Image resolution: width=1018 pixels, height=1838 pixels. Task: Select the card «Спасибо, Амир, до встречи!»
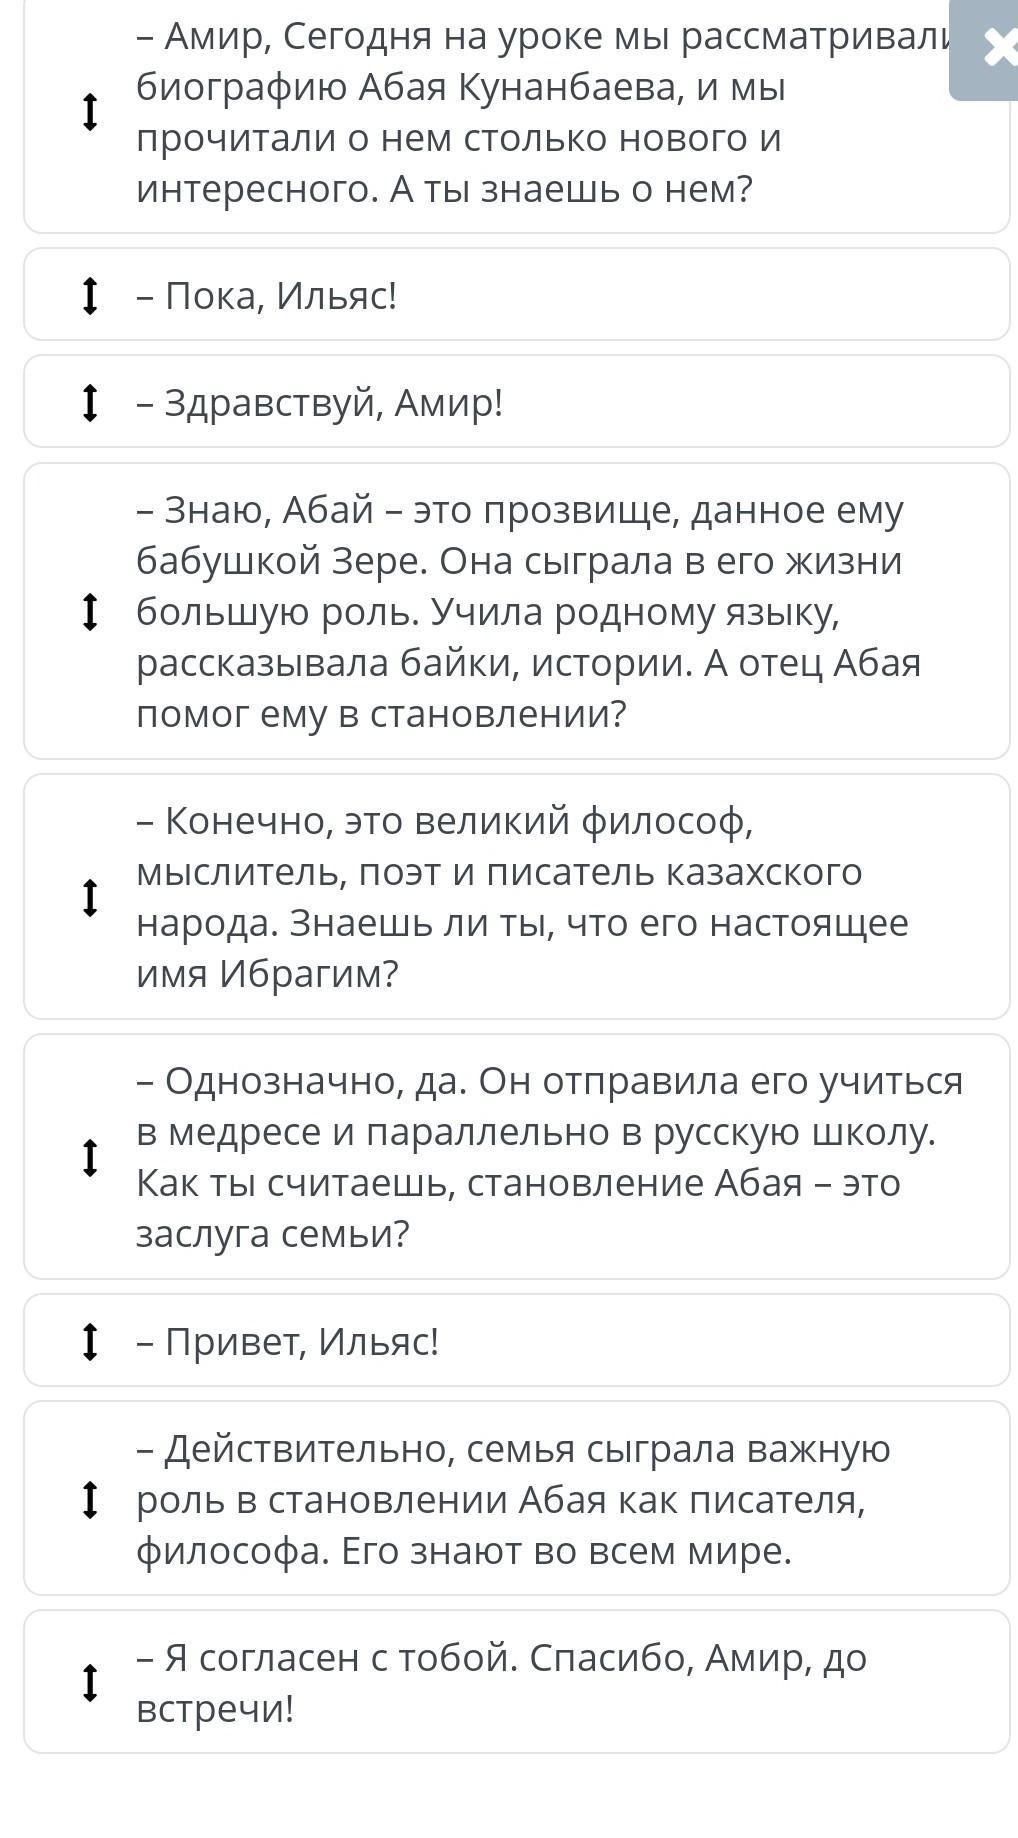(517, 1682)
